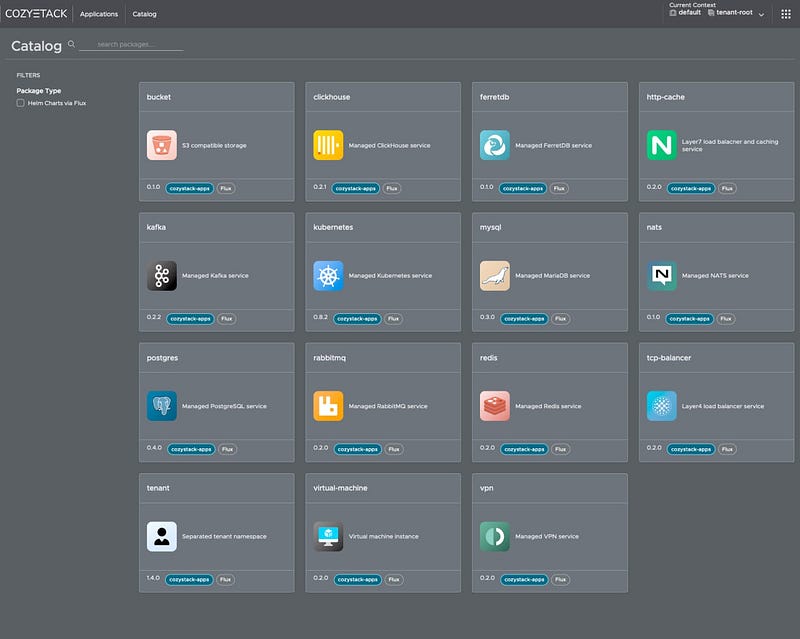Screen dimensions: 800x639
Task: Click the MariaDB seal icon
Action: point(494,276)
